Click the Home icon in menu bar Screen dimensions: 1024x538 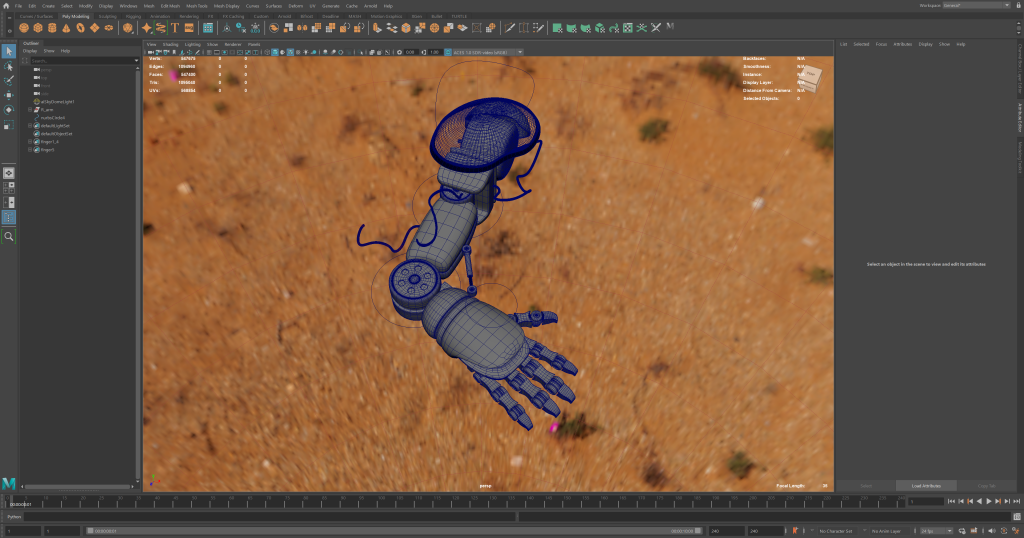click(5, 6)
